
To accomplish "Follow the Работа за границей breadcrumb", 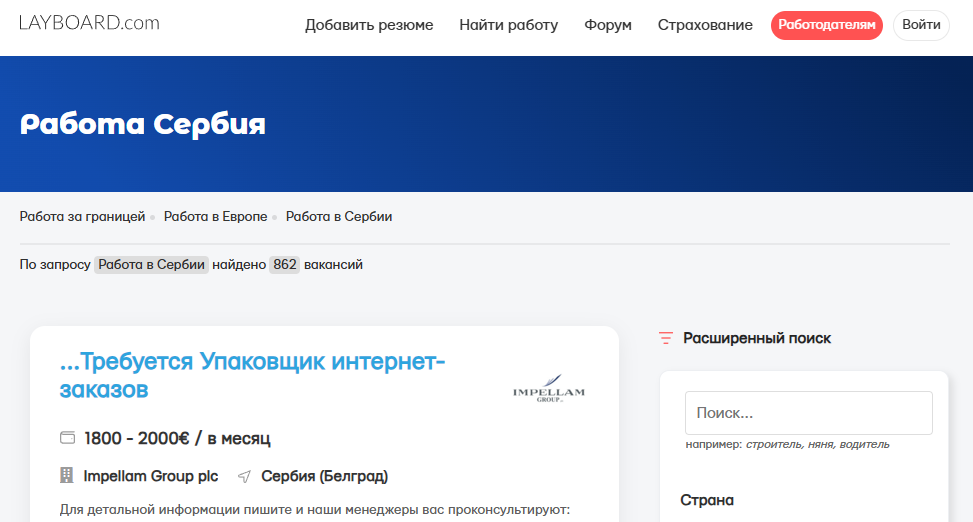I will 83,217.
